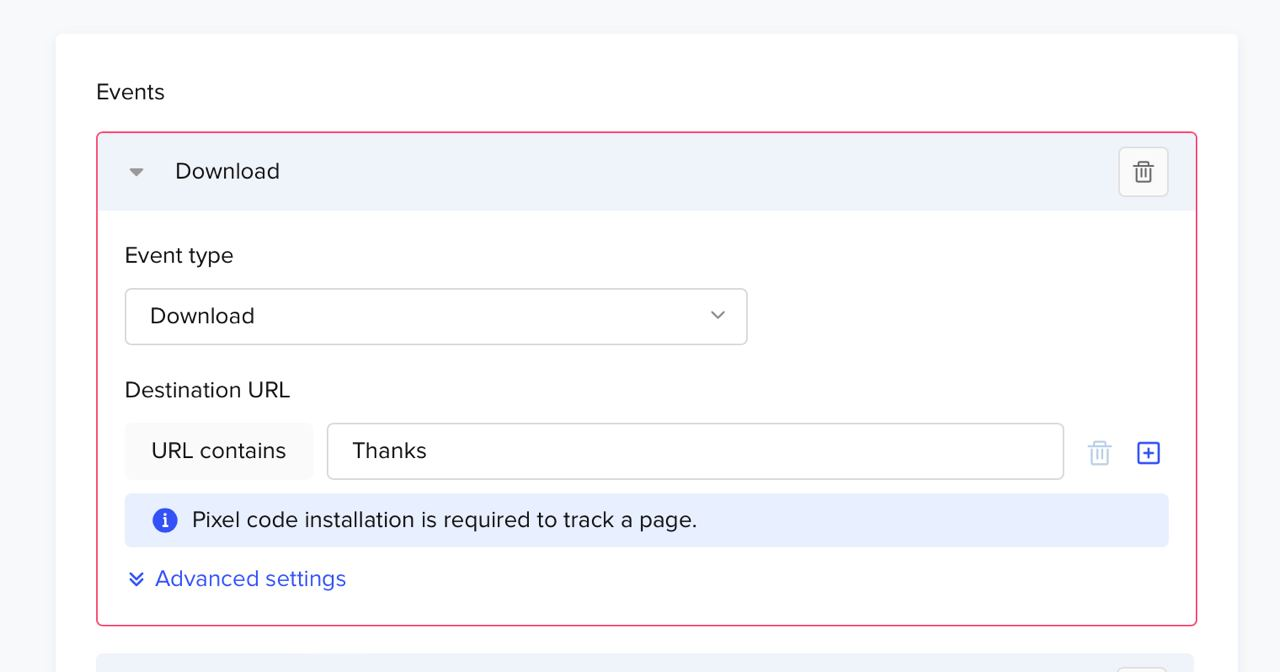
Task: Collapse the Download event with the triangle arrow
Action: (x=137, y=172)
